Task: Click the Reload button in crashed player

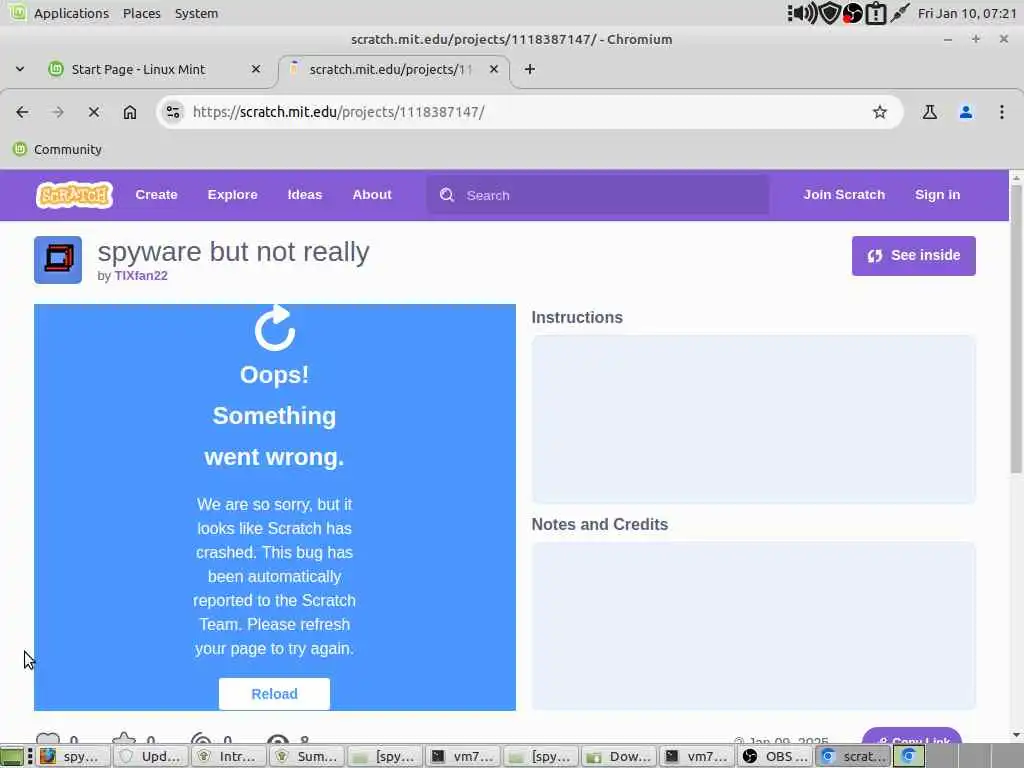Action: pyautogui.click(x=274, y=694)
